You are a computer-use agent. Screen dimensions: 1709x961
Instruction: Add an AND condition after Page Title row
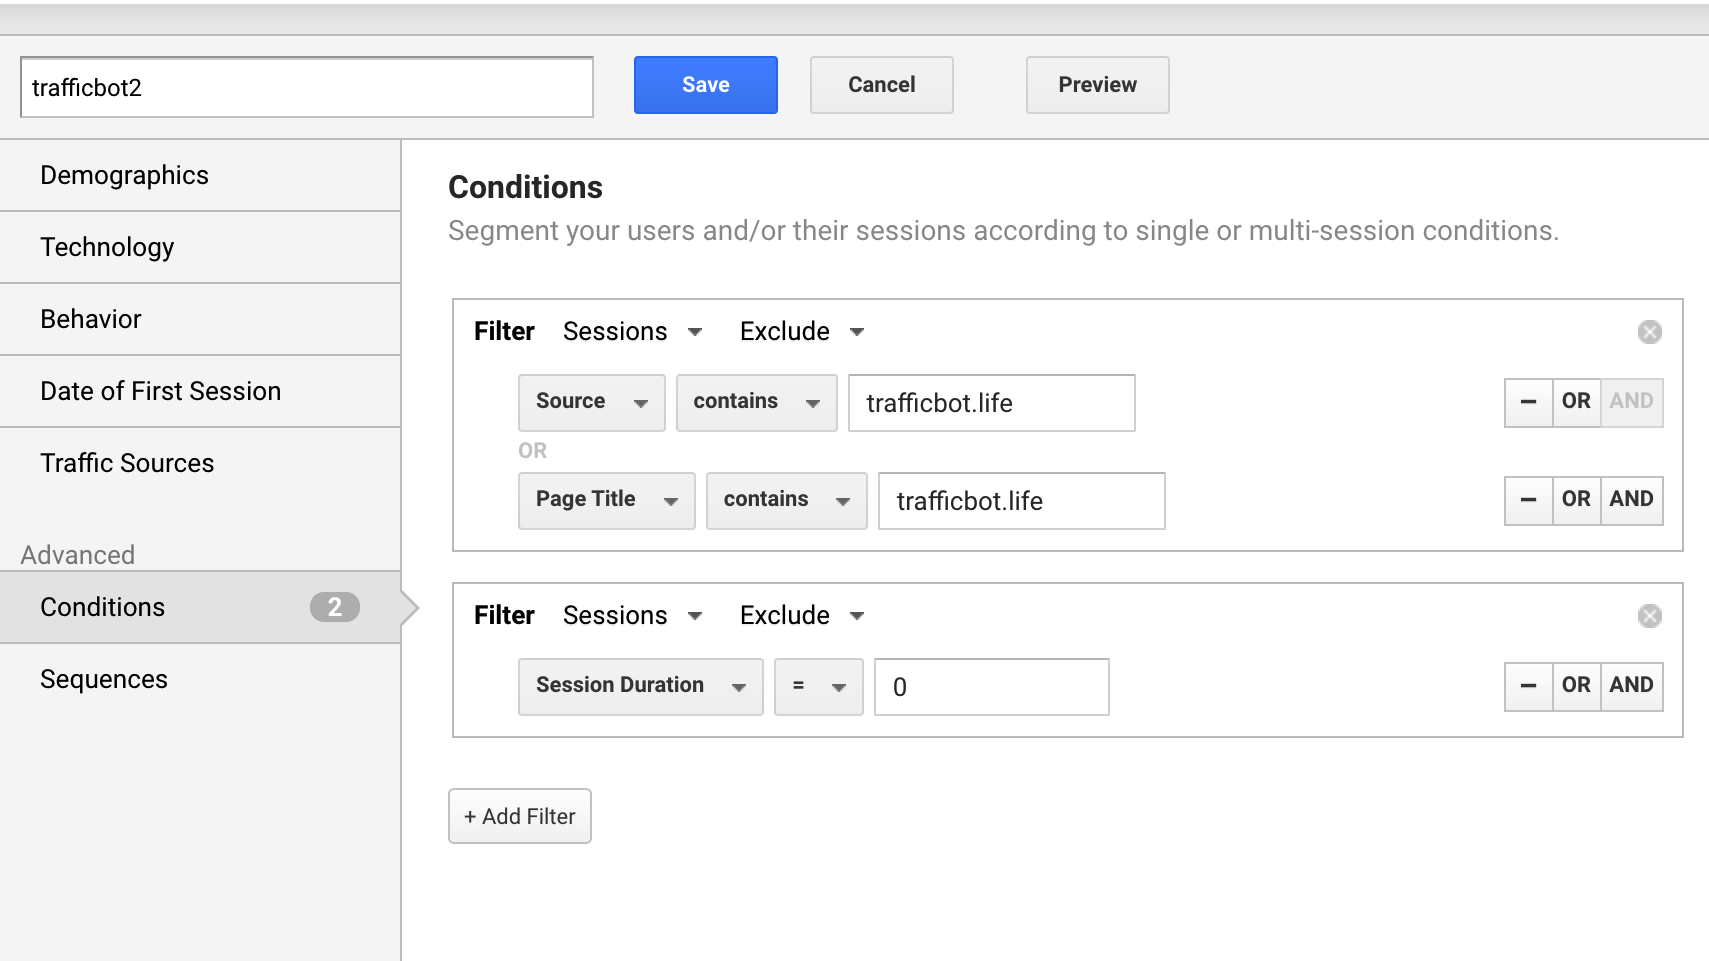pos(1631,500)
